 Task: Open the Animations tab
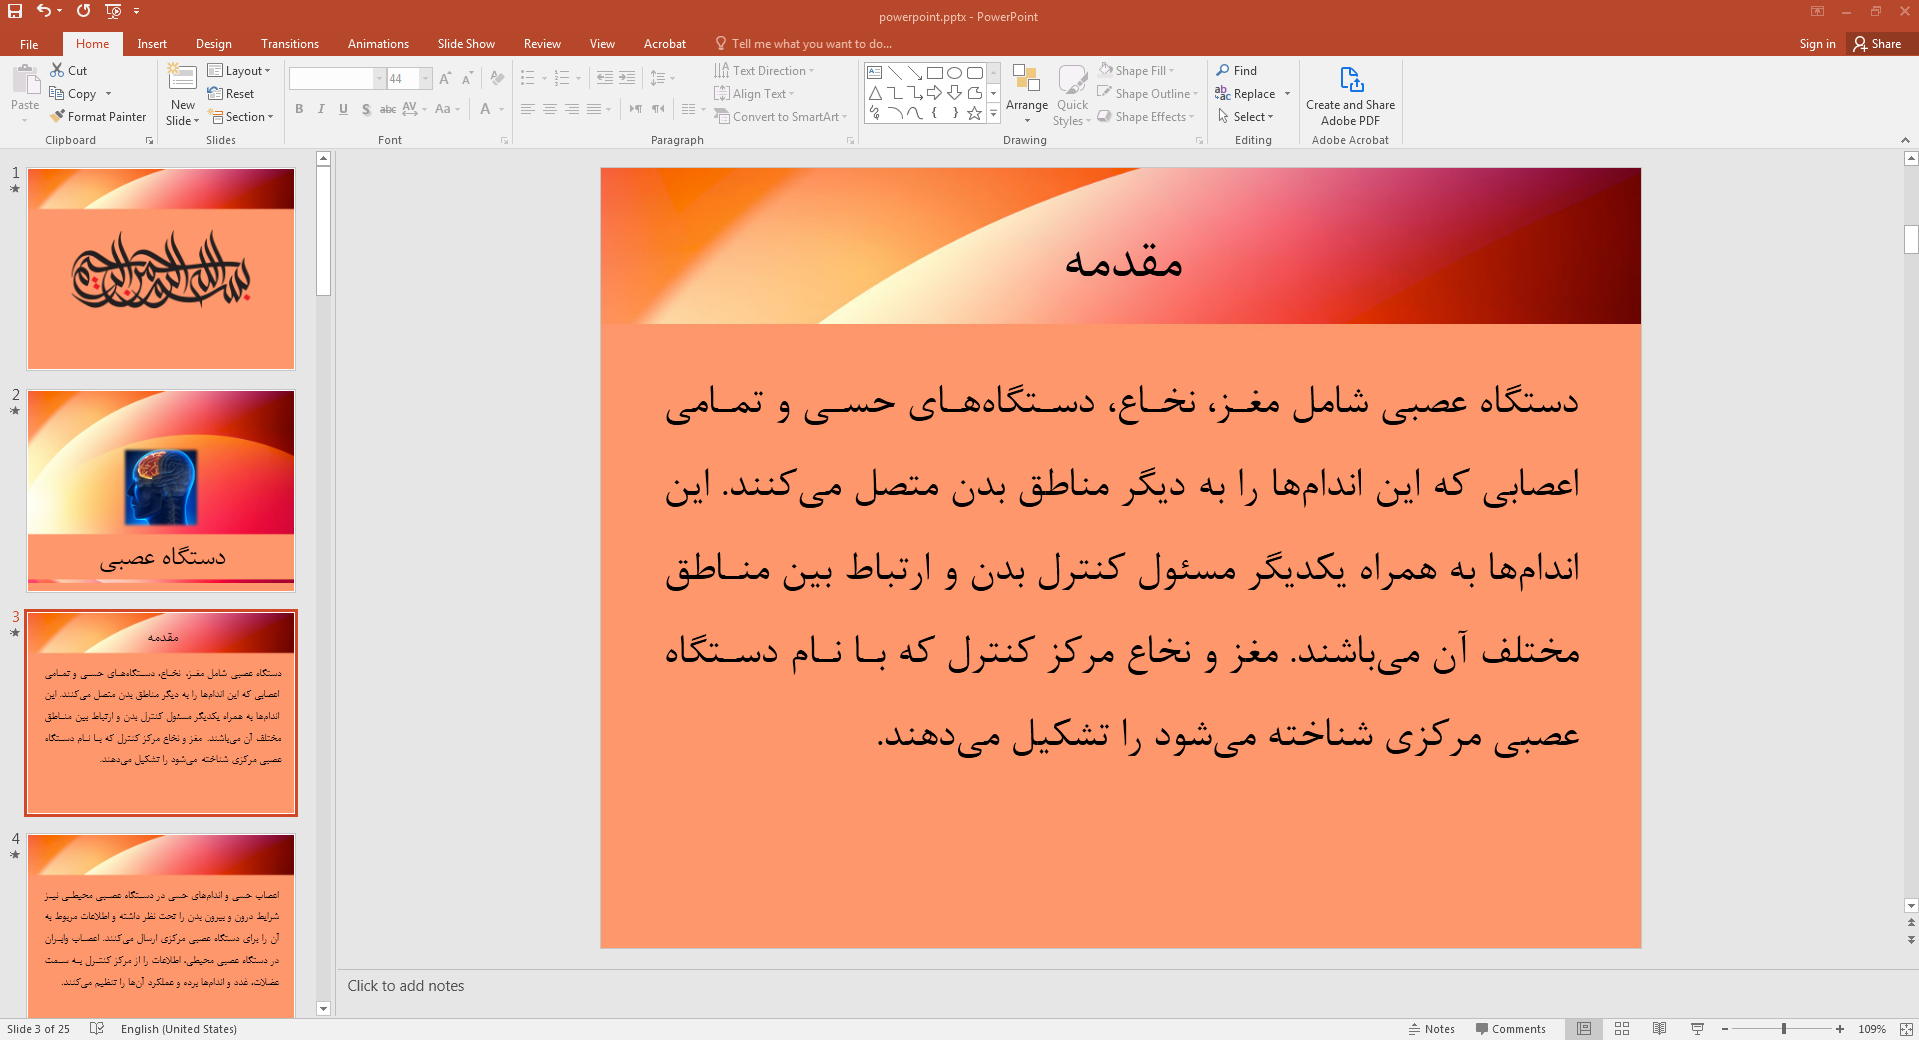pos(378,44)
